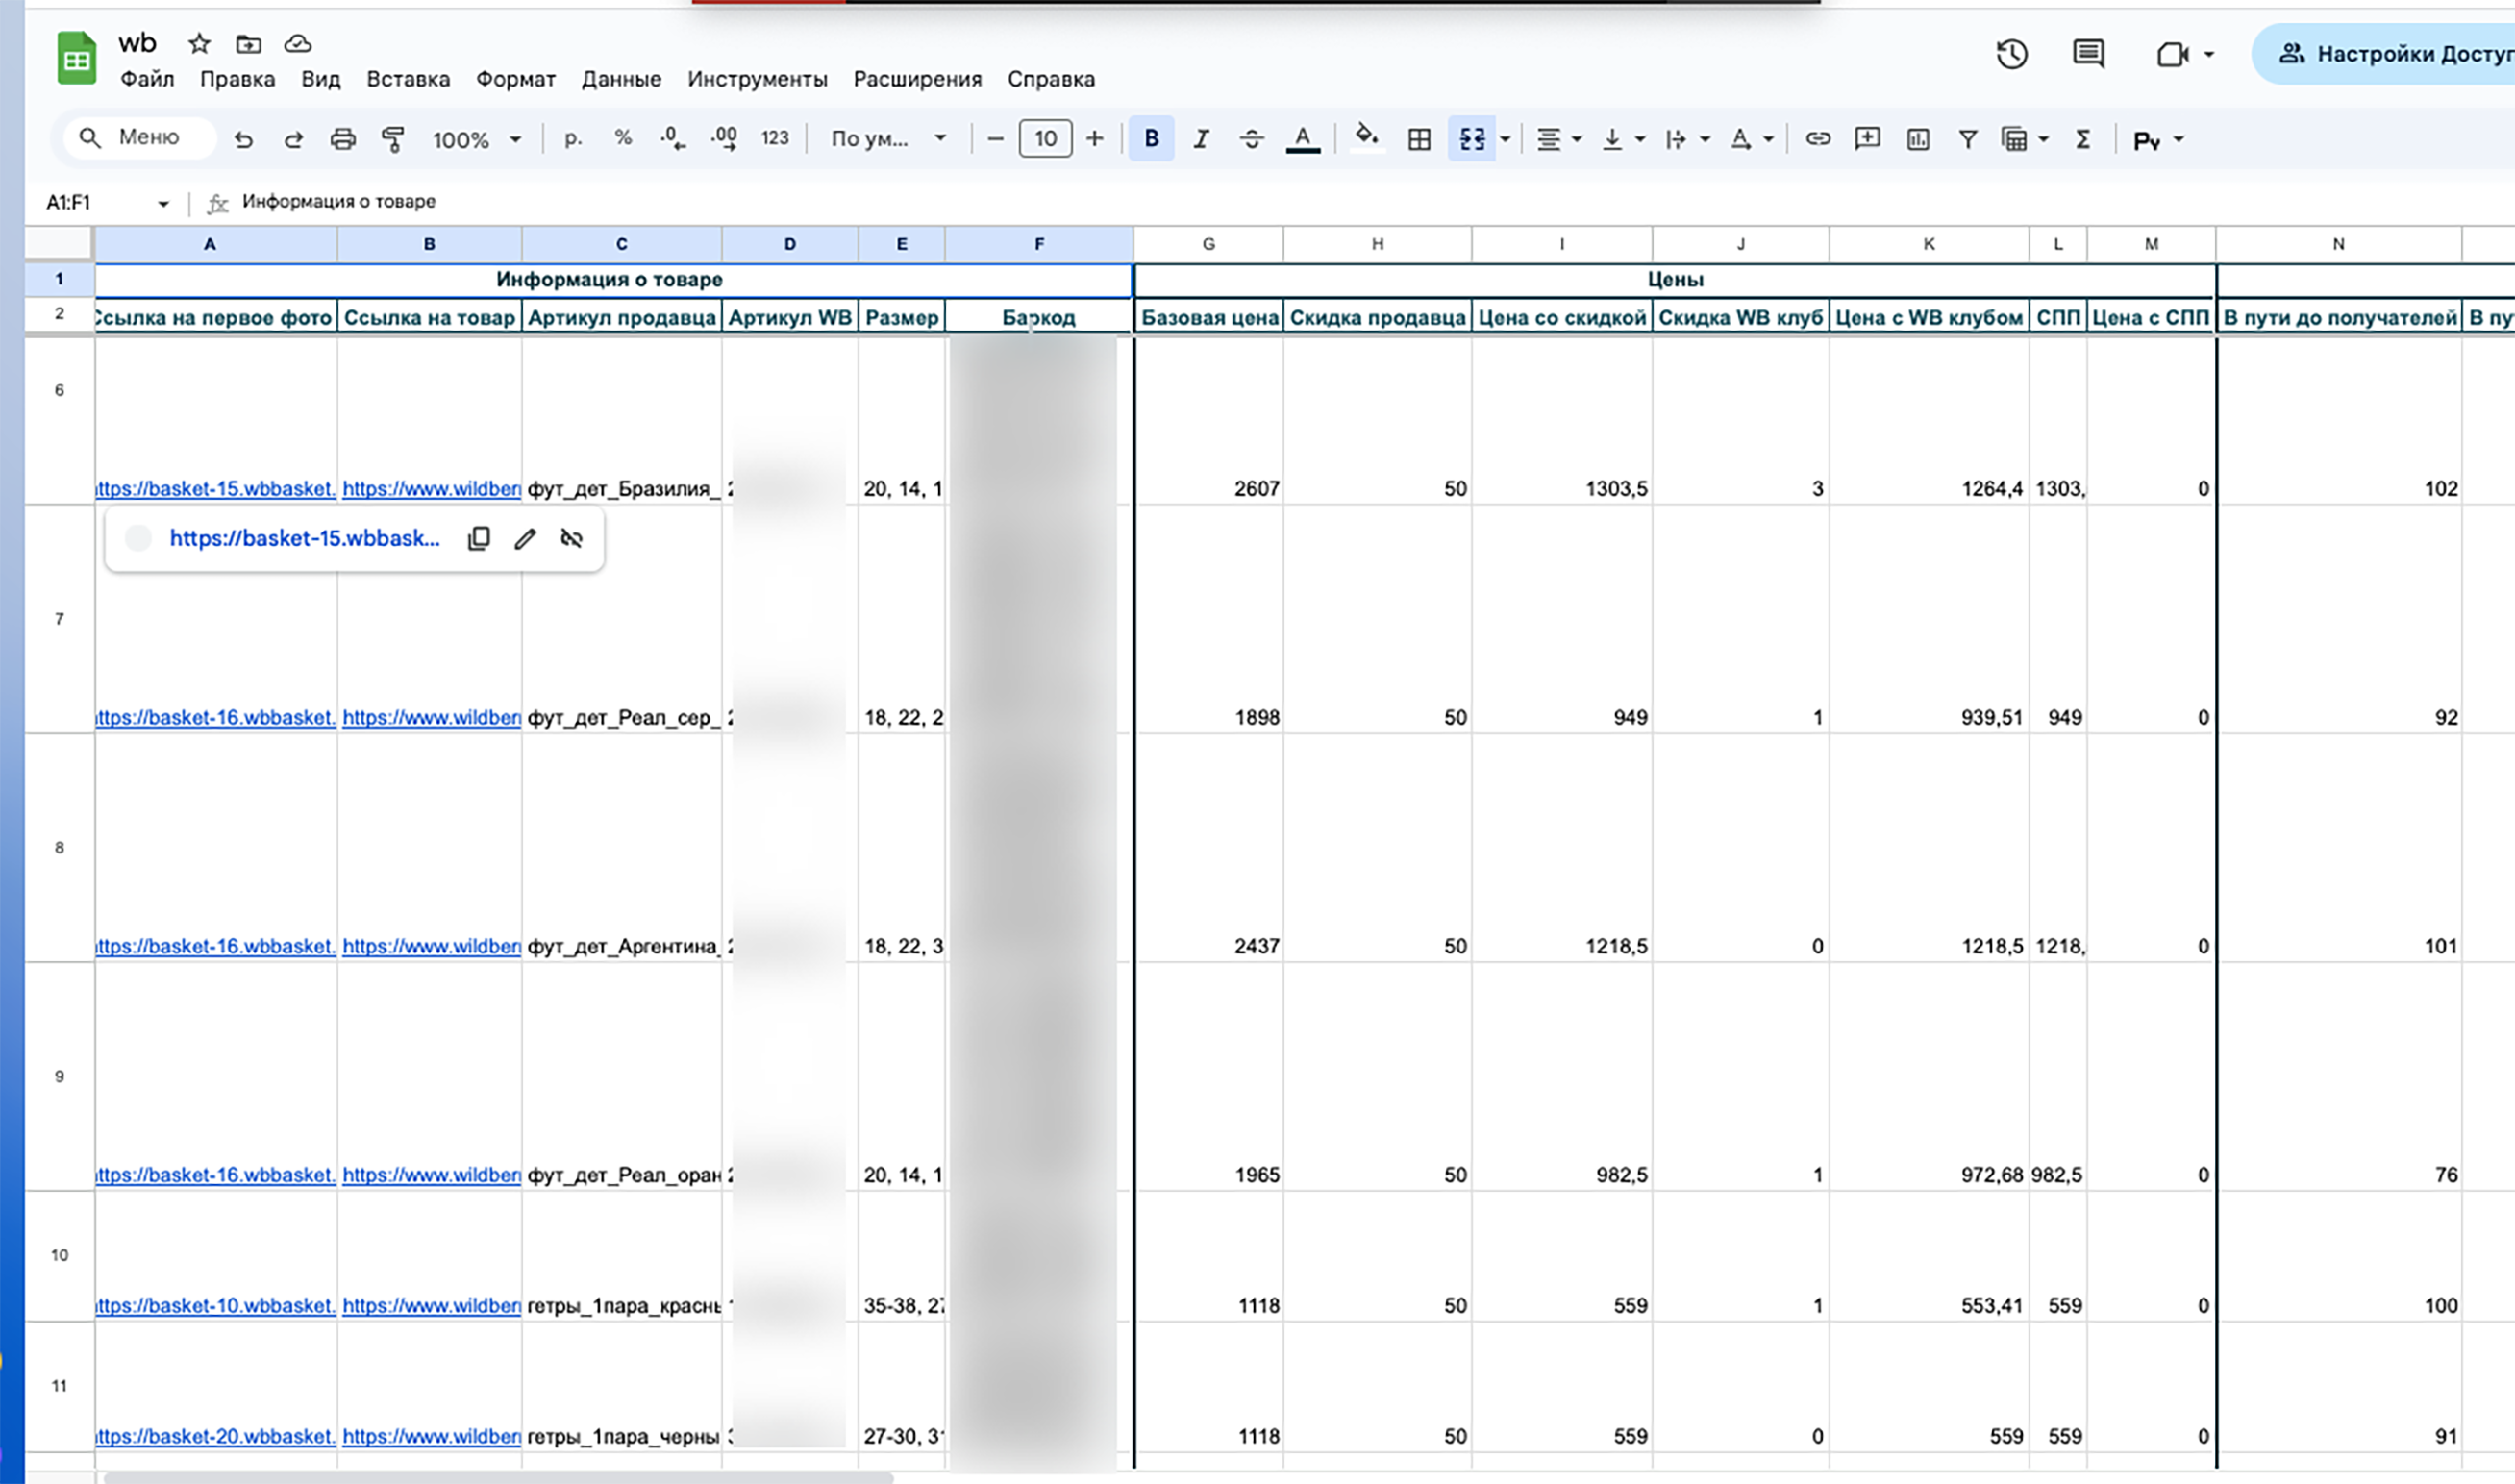Open the filter views table dropdown
2515x1484 pixels.
tap(2025, 139)
